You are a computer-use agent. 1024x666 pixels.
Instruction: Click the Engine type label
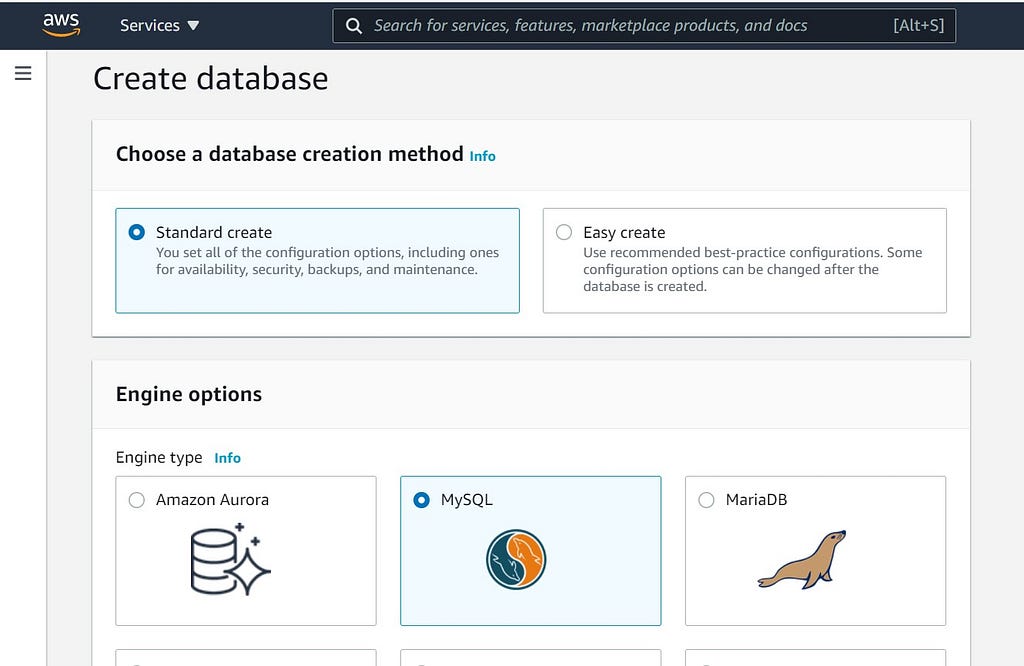click(159, 458)
